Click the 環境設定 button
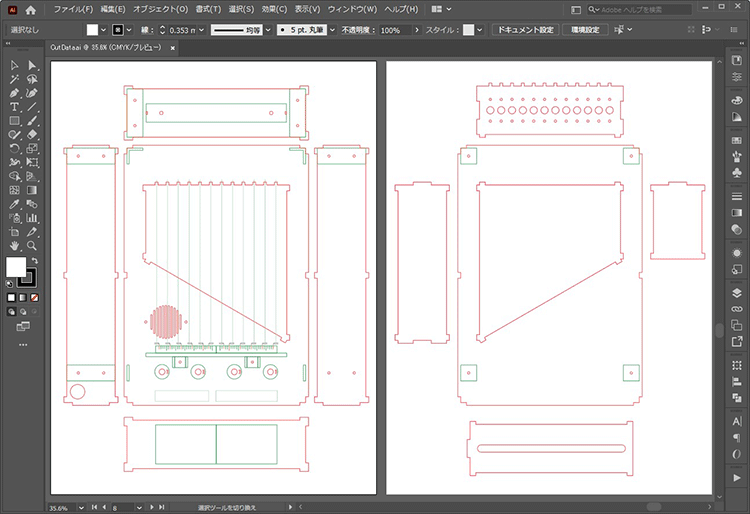 (x=585, y=30)
